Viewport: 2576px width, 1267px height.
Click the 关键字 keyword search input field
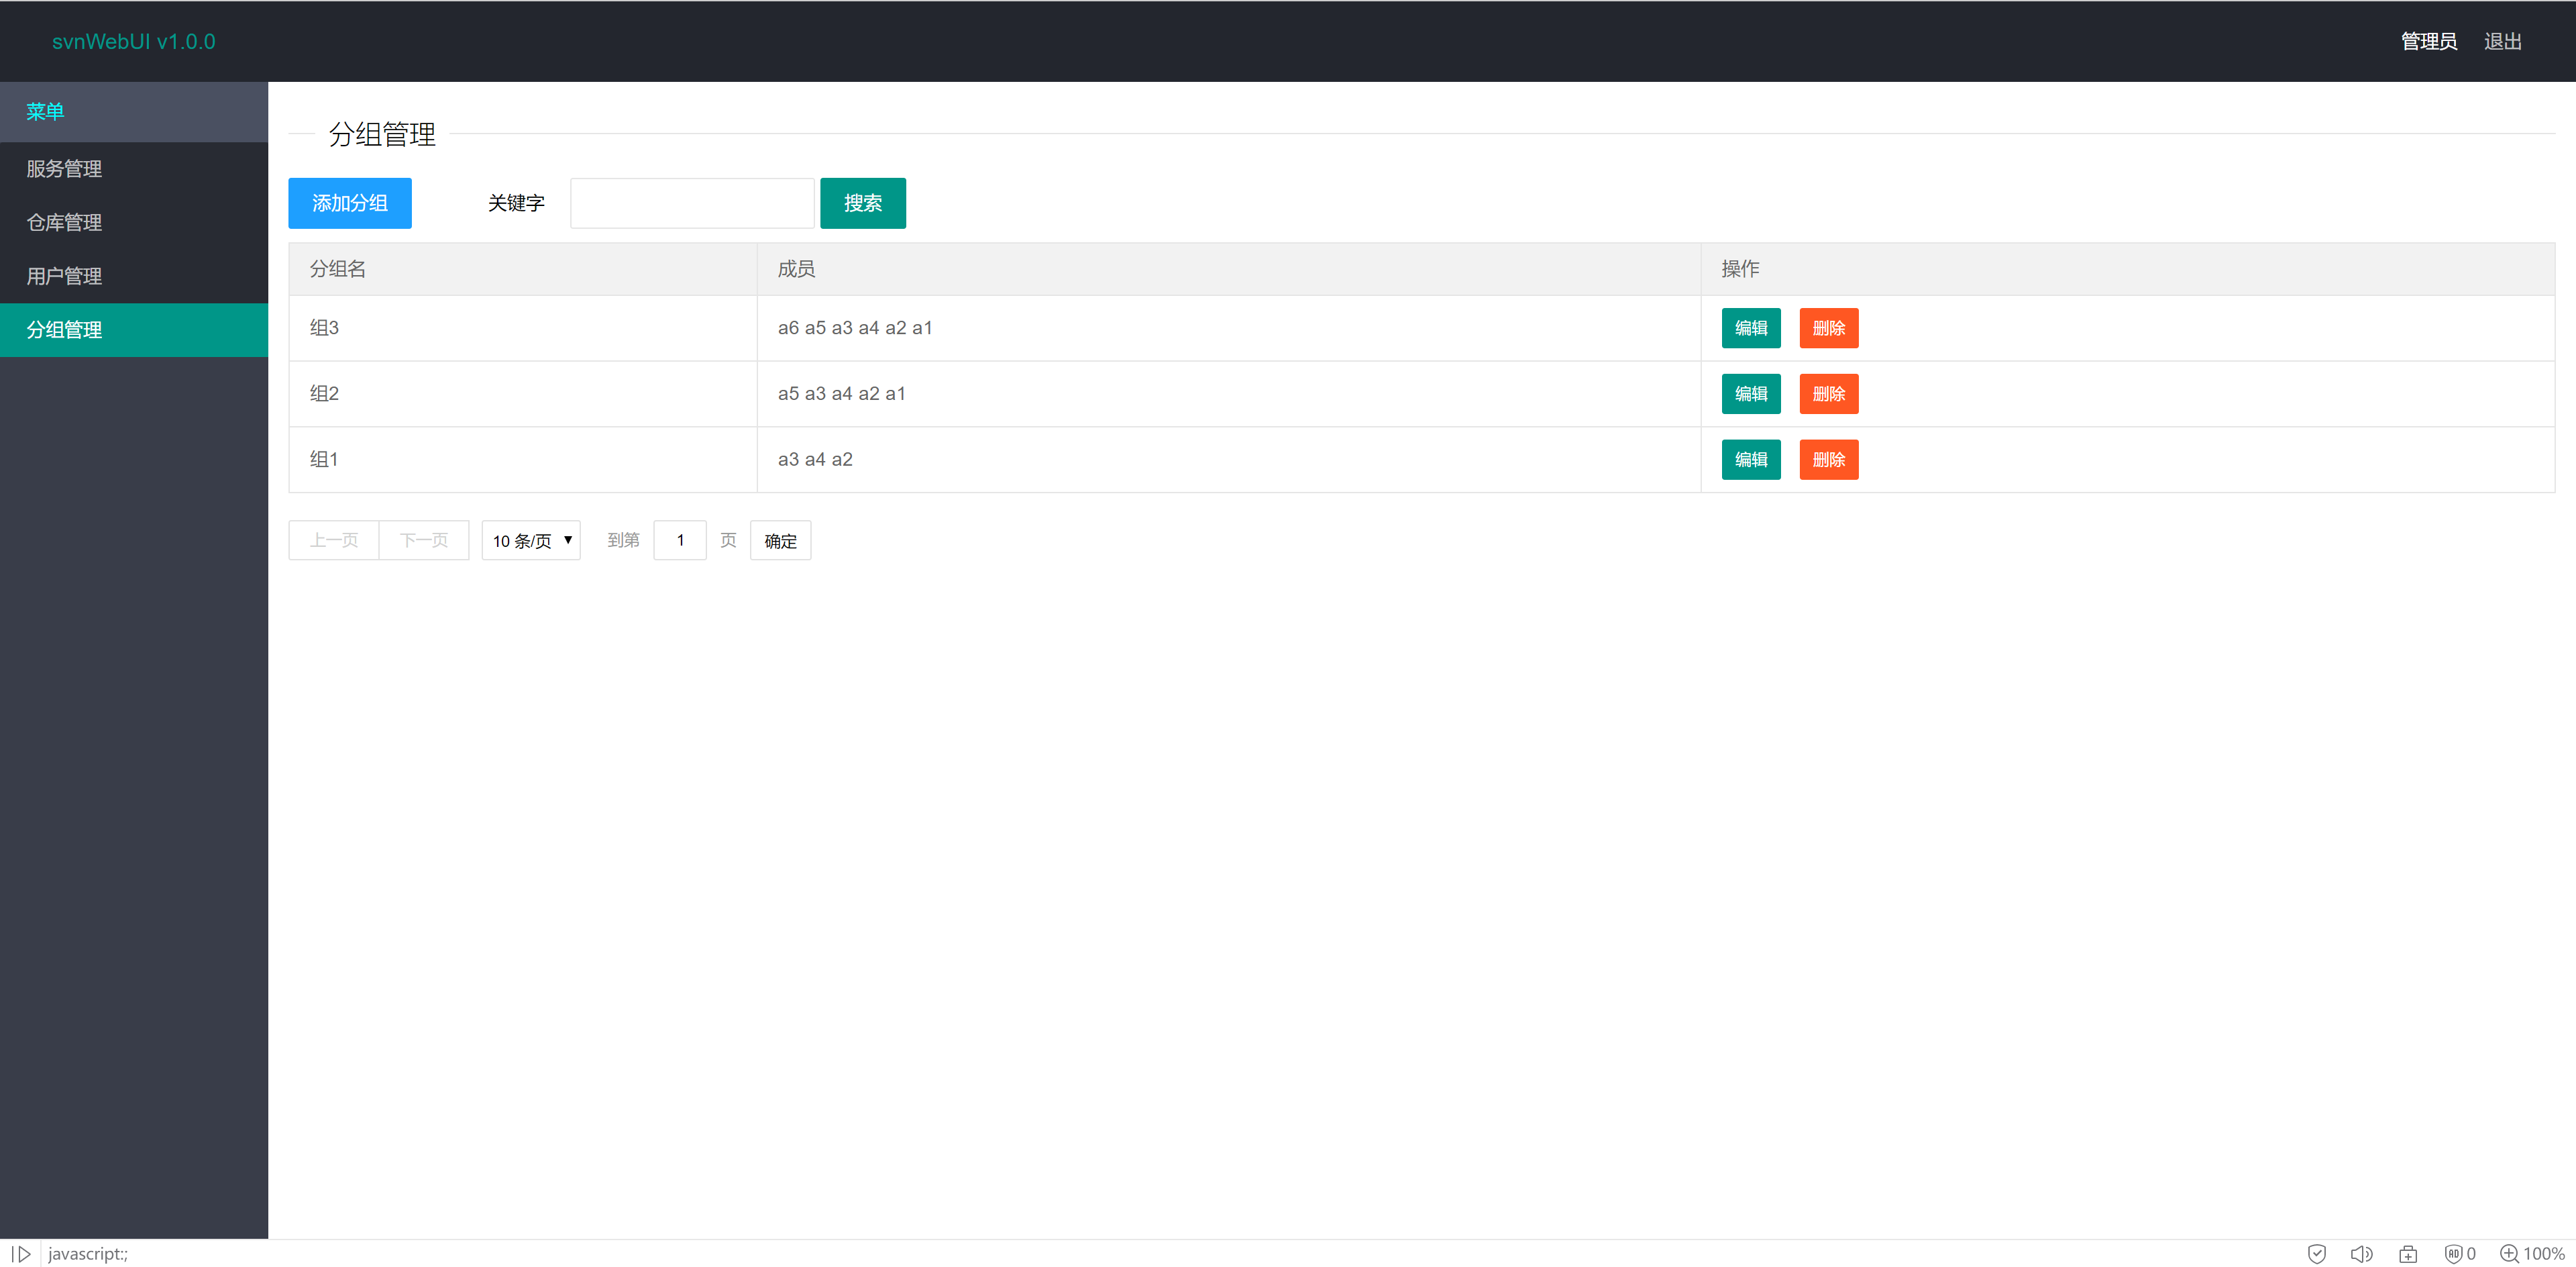(692, 202)
